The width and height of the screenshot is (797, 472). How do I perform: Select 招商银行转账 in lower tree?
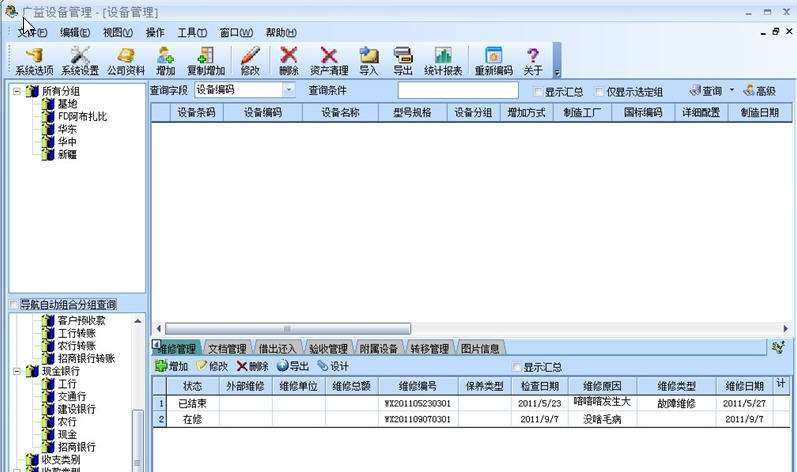(86, 358)
